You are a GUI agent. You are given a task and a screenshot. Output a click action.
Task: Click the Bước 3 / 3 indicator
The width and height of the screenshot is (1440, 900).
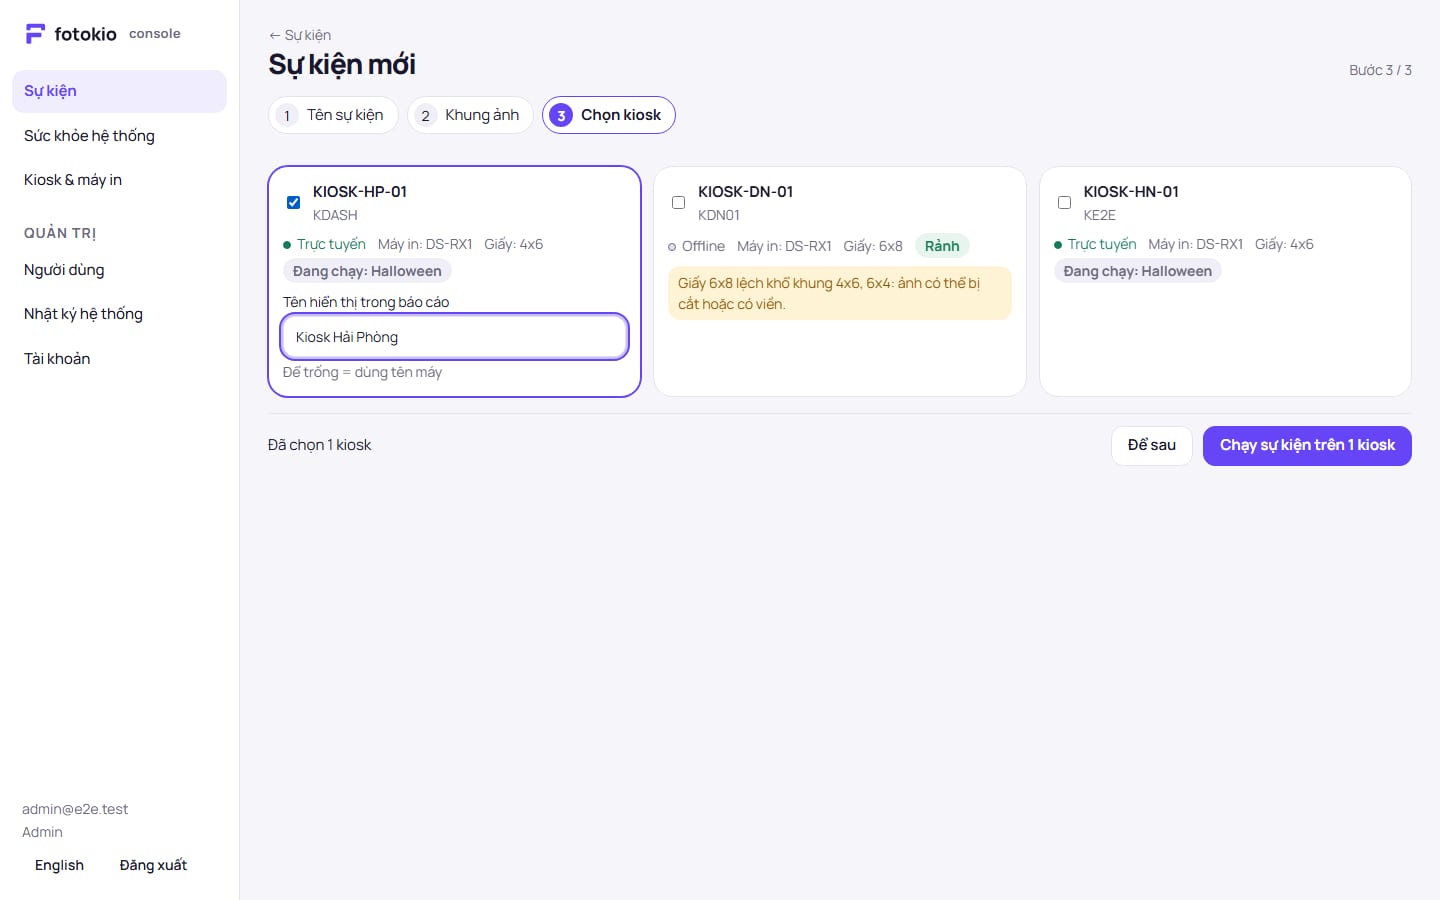click(x=1380, y=70)
